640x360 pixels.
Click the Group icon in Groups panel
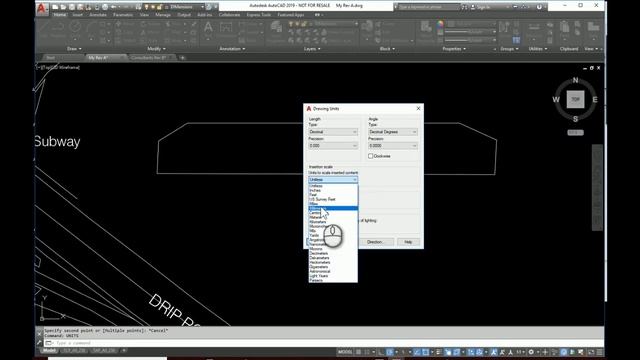click(x=504, y=28)
